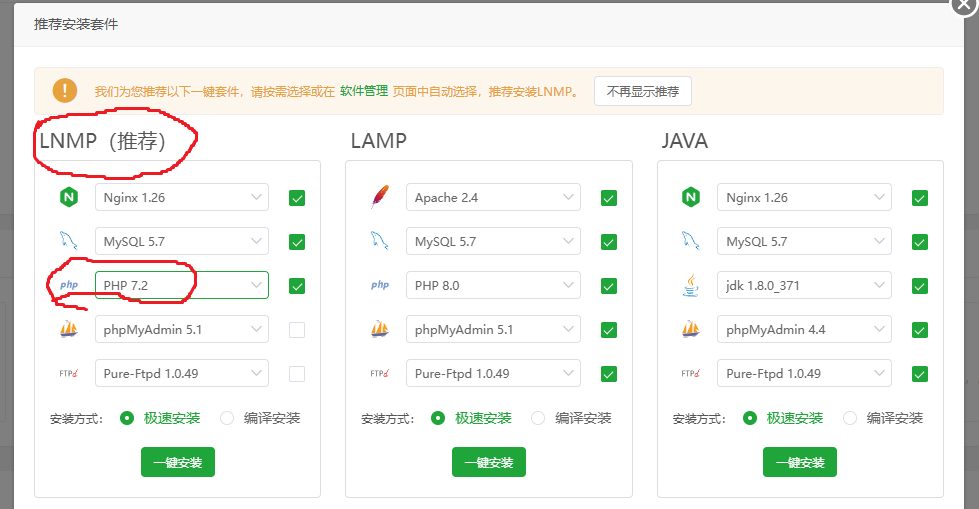Click the phpMyAdmin sailboat icon in JAVA panel
The image size is (979, 509).
pos(691,329)
